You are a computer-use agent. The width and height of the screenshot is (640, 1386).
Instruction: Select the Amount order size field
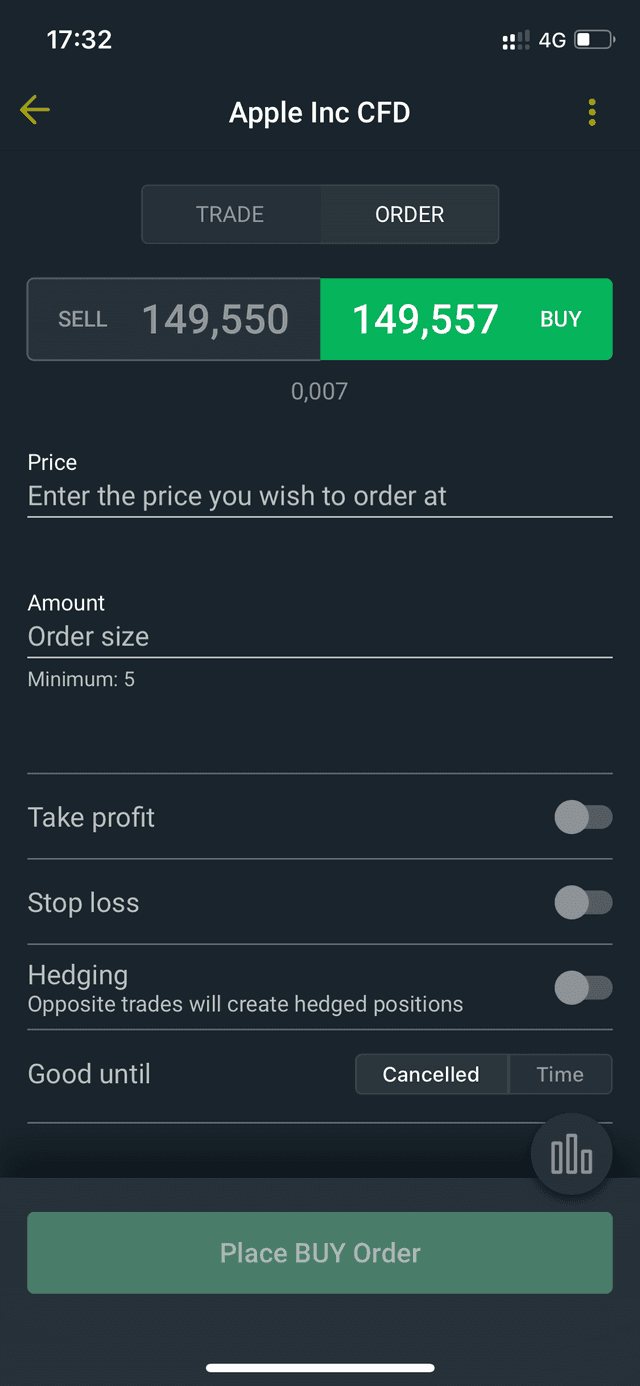click(320, 636)
